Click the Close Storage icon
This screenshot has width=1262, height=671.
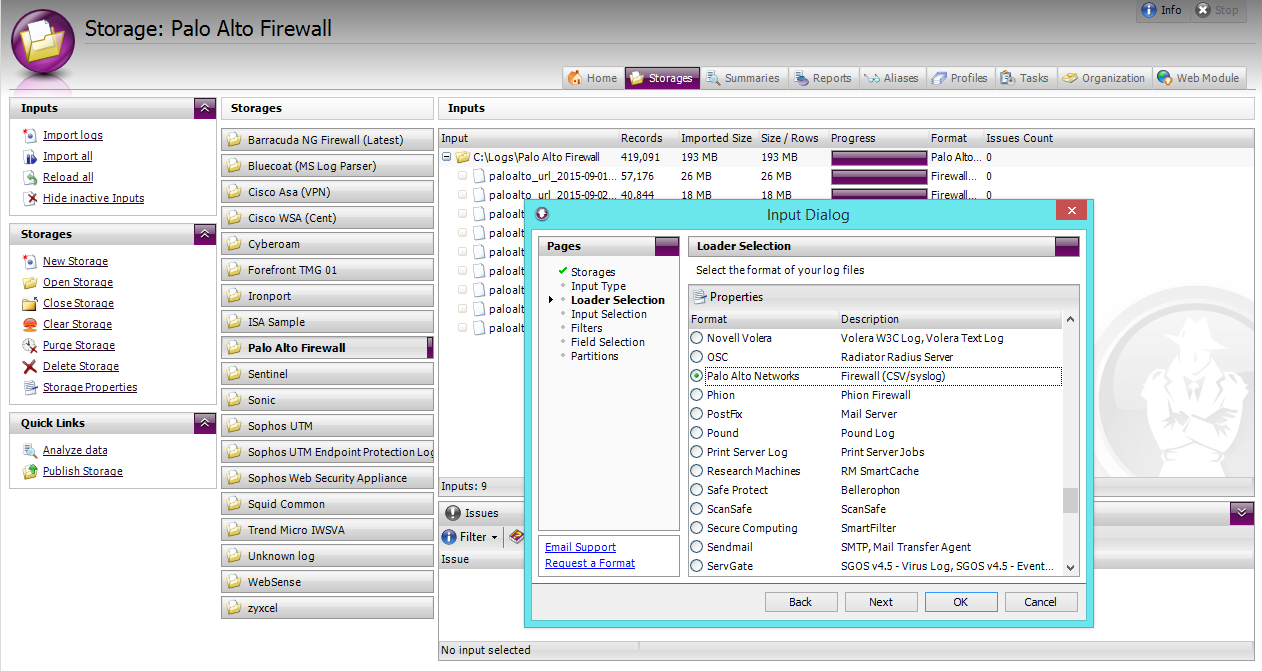[30, 303]
